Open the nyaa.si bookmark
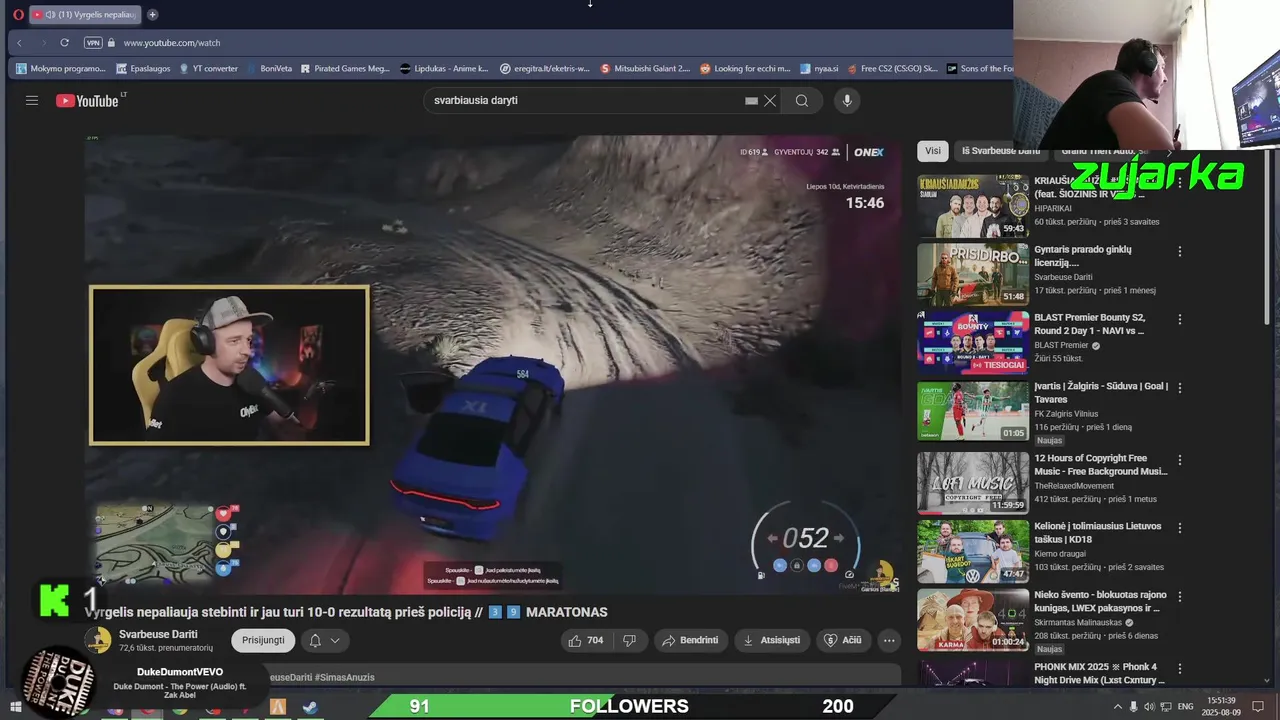The height and width of the screenshot is (720, 1280). pyautogui.click(x=819, y=69)
